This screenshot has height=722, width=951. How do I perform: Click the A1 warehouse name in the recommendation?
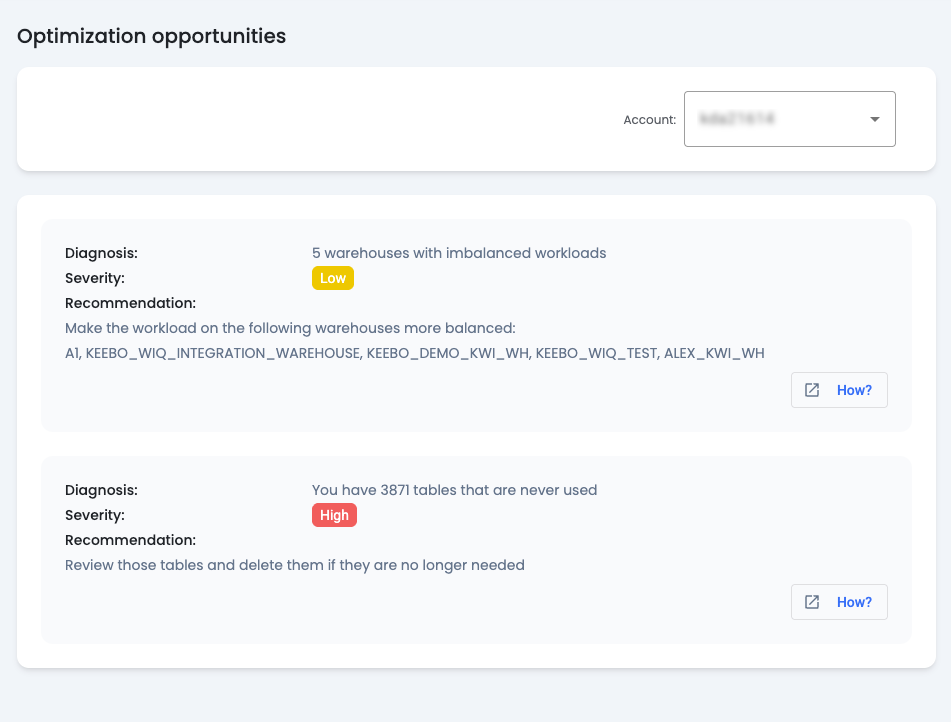click(70, 353)
